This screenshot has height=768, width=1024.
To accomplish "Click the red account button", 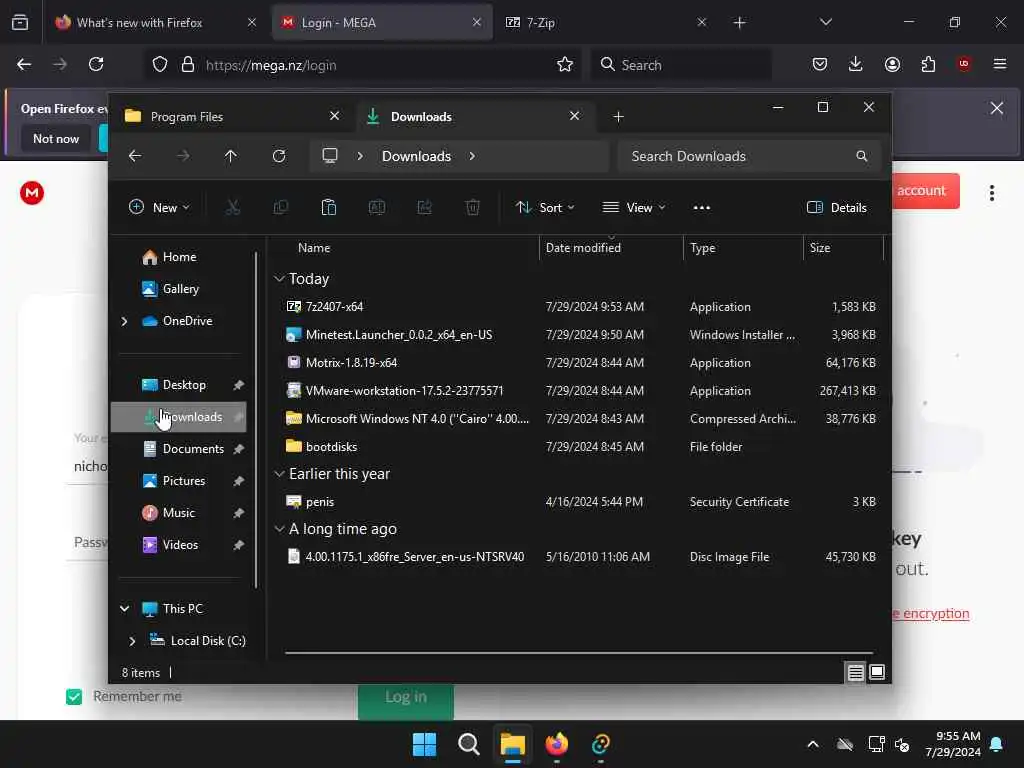I will [925, 191].
